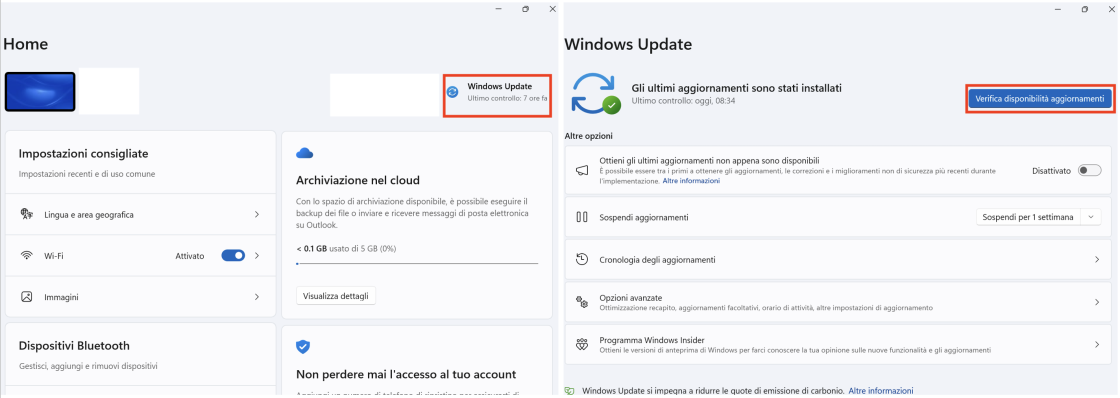The height and width of the screenshot is (398, 1120).
Task: Open the pause duration dropdown arrow
Action: 1091,217
